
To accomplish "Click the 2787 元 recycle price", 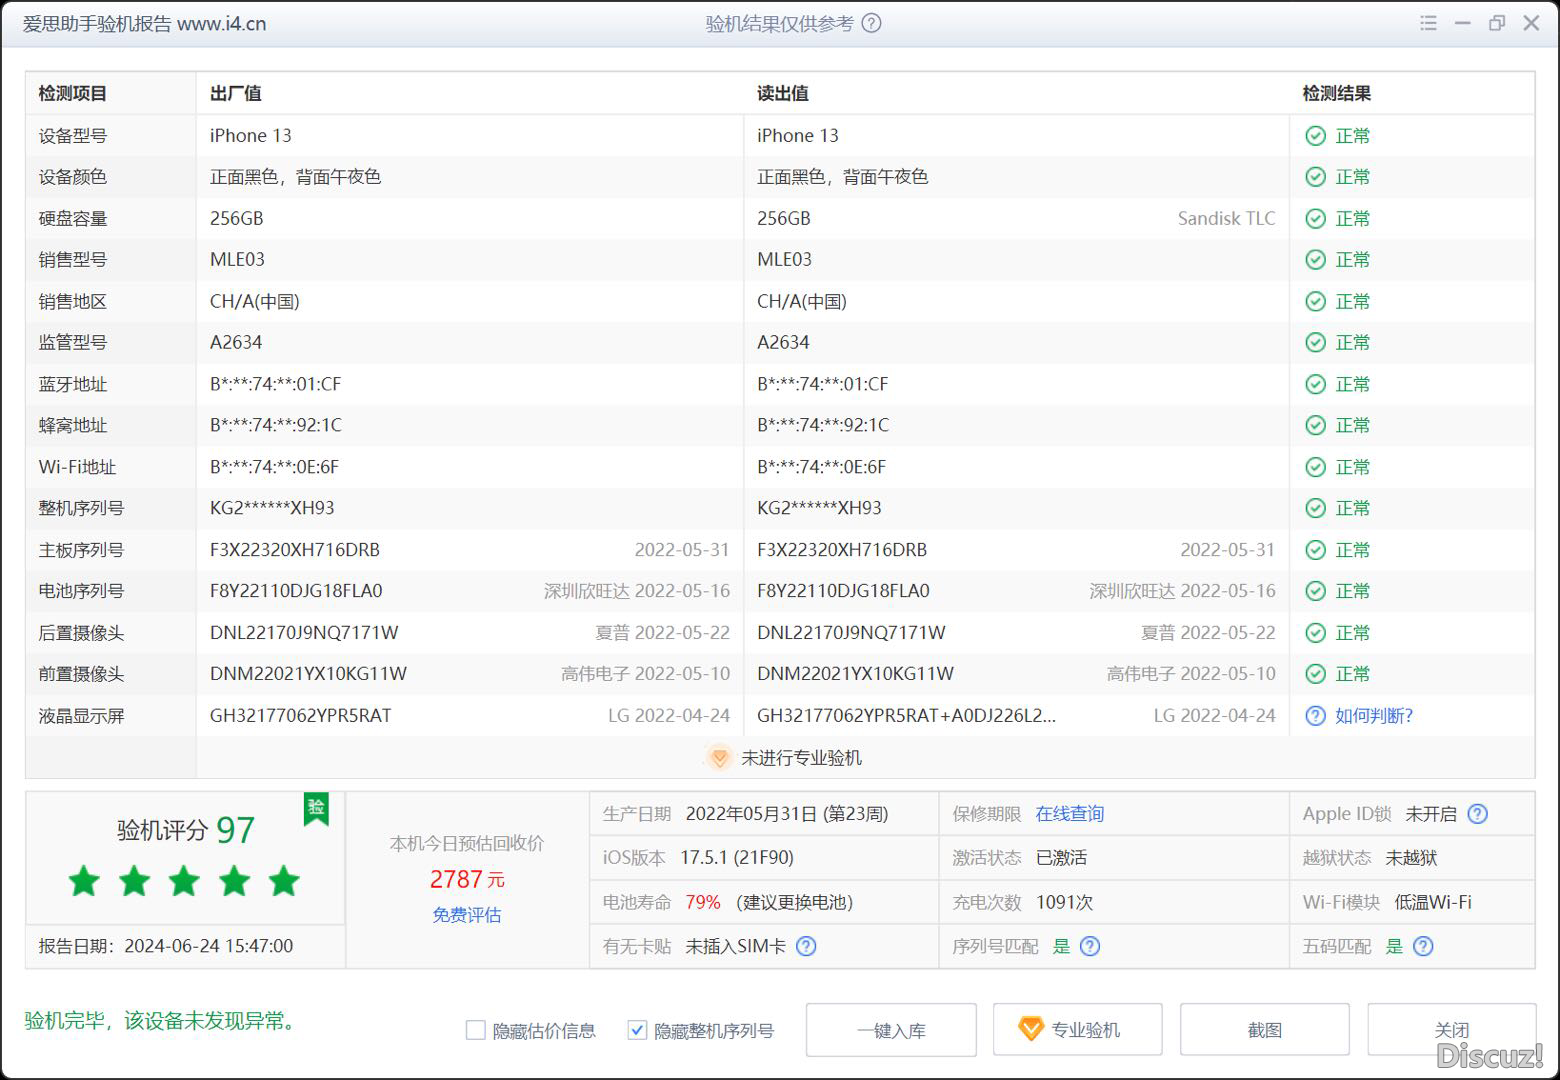I will pos(467,879).
